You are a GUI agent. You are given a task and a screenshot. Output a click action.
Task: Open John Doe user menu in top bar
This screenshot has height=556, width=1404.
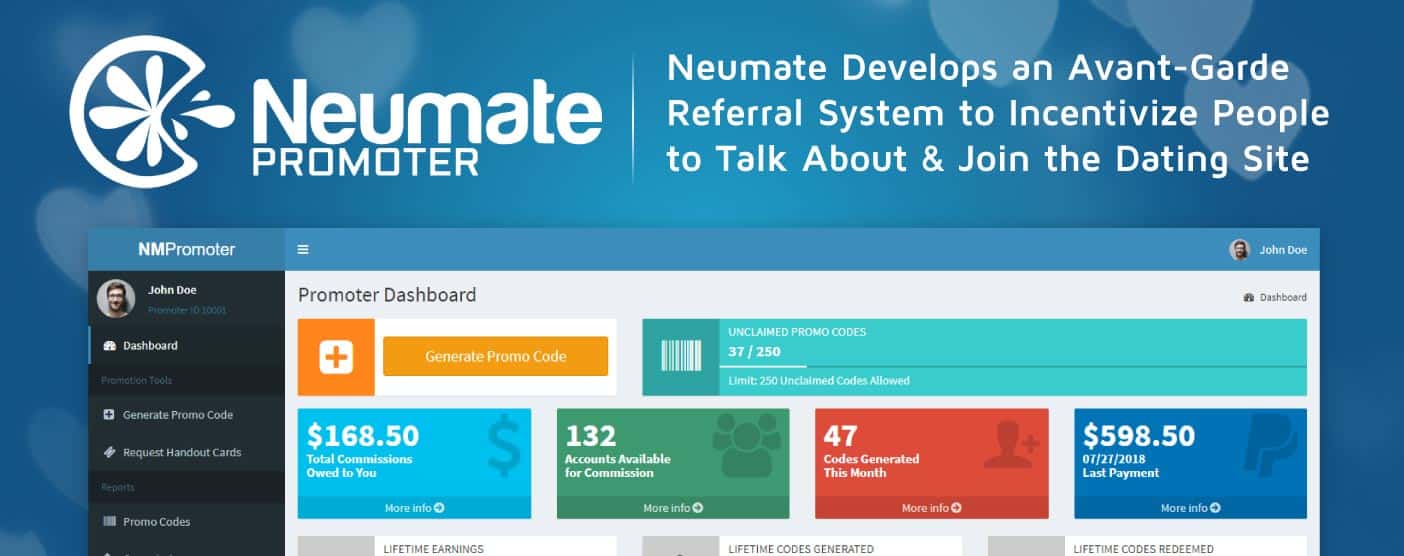[x=1268, y=250]
